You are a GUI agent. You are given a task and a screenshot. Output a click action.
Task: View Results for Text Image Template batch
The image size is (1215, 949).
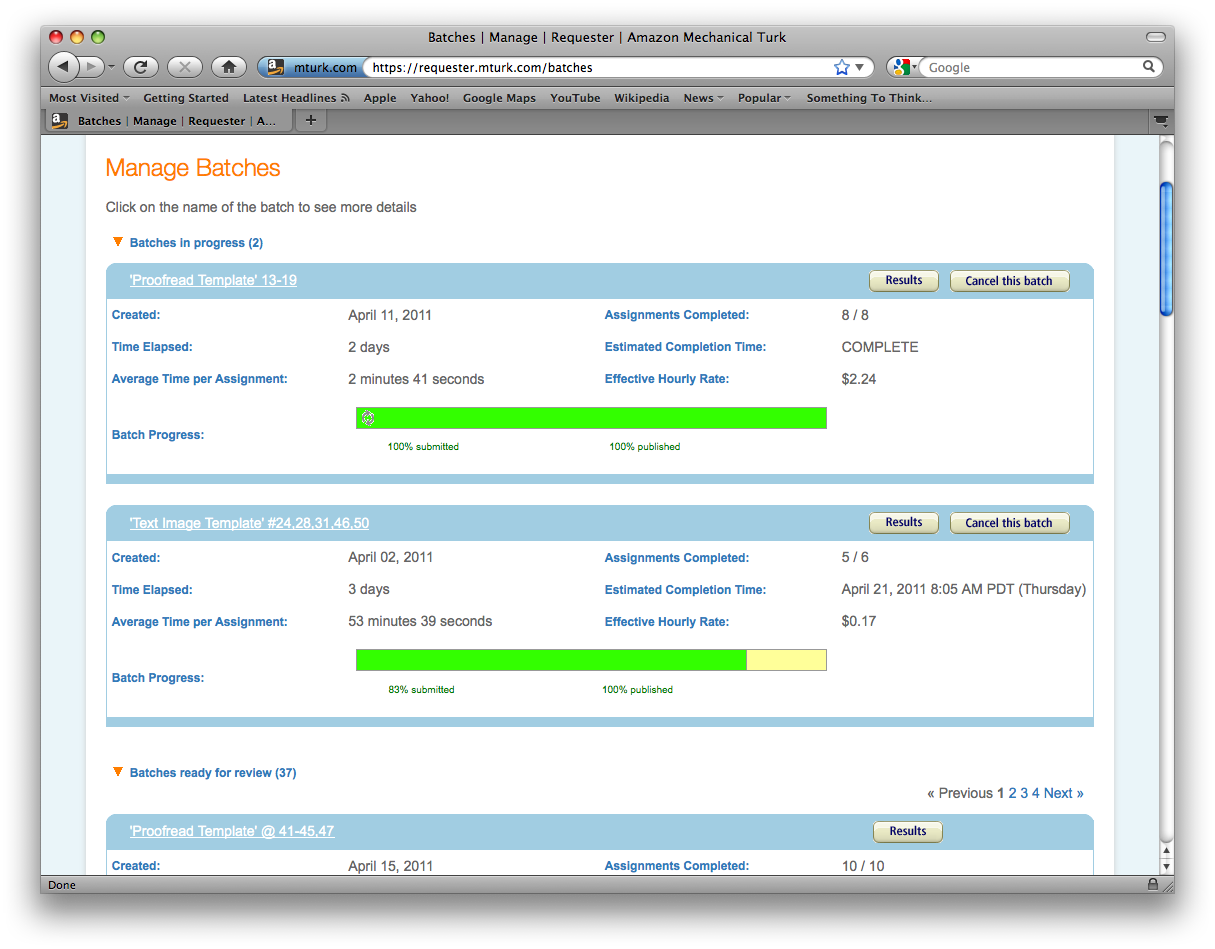pos(904,523)
